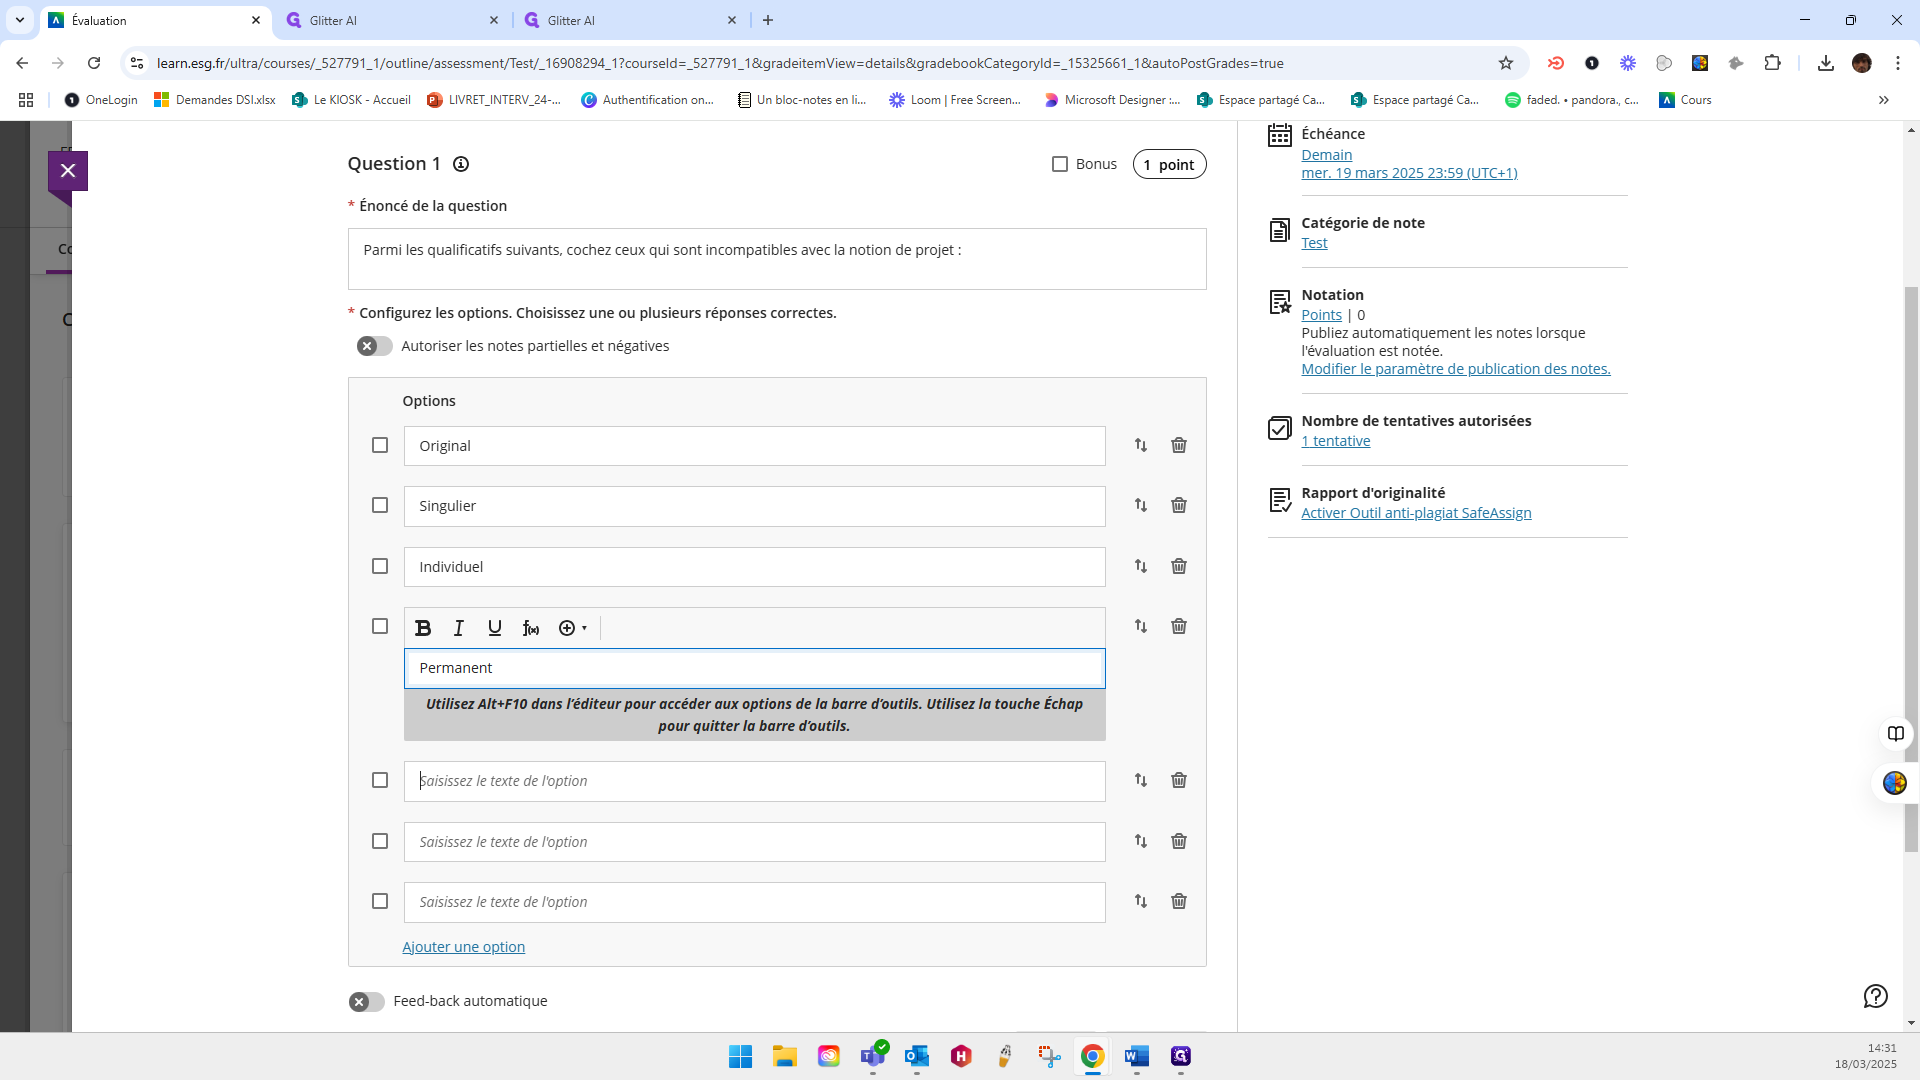
Task: Open File Explorer from taskbar
Action: click(x=785, y=1056)
